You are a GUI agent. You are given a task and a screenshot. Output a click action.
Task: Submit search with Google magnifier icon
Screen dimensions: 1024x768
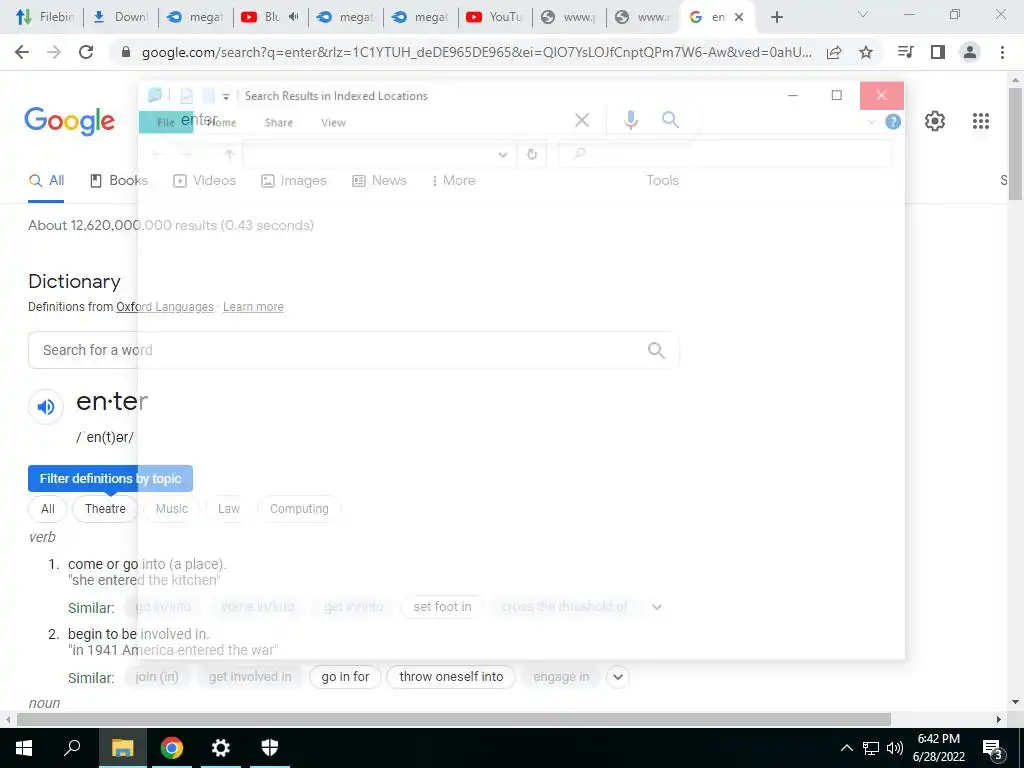point(670,120)
